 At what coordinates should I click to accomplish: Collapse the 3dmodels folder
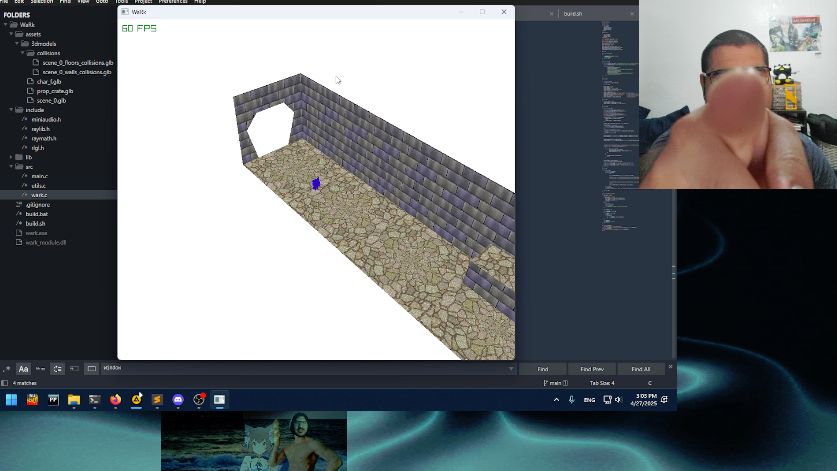click(17, 44)
